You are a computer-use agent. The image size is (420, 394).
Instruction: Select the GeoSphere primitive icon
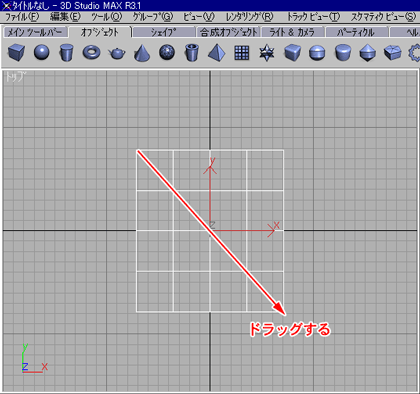[x=167, y=52]
